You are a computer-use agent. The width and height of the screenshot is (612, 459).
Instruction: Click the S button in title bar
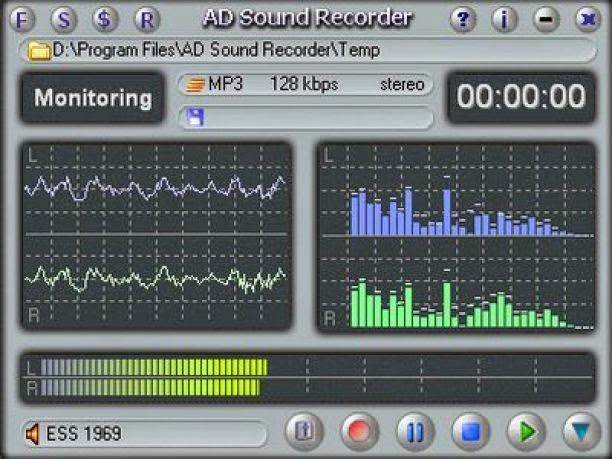65,18
